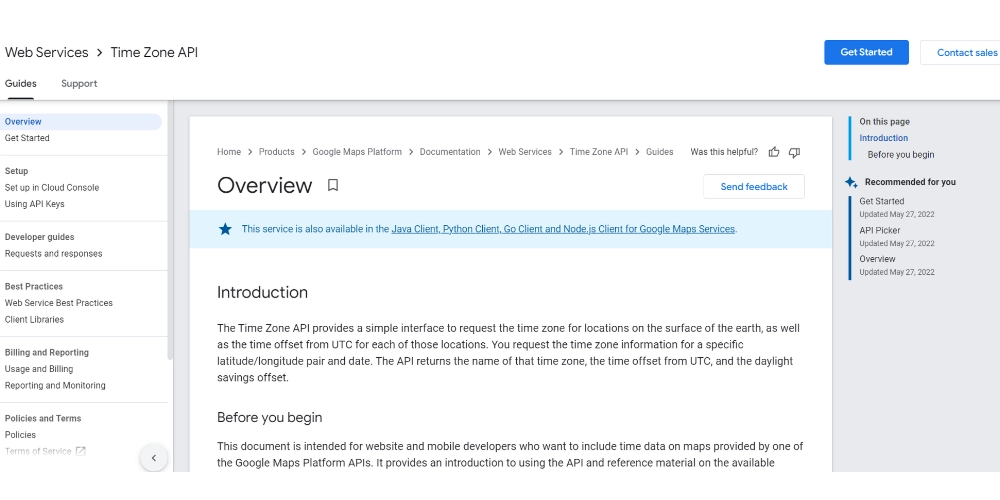This screenshot has height=500, width=1000.
Task: Open Set up in Cloud Console
Action: 52,187
